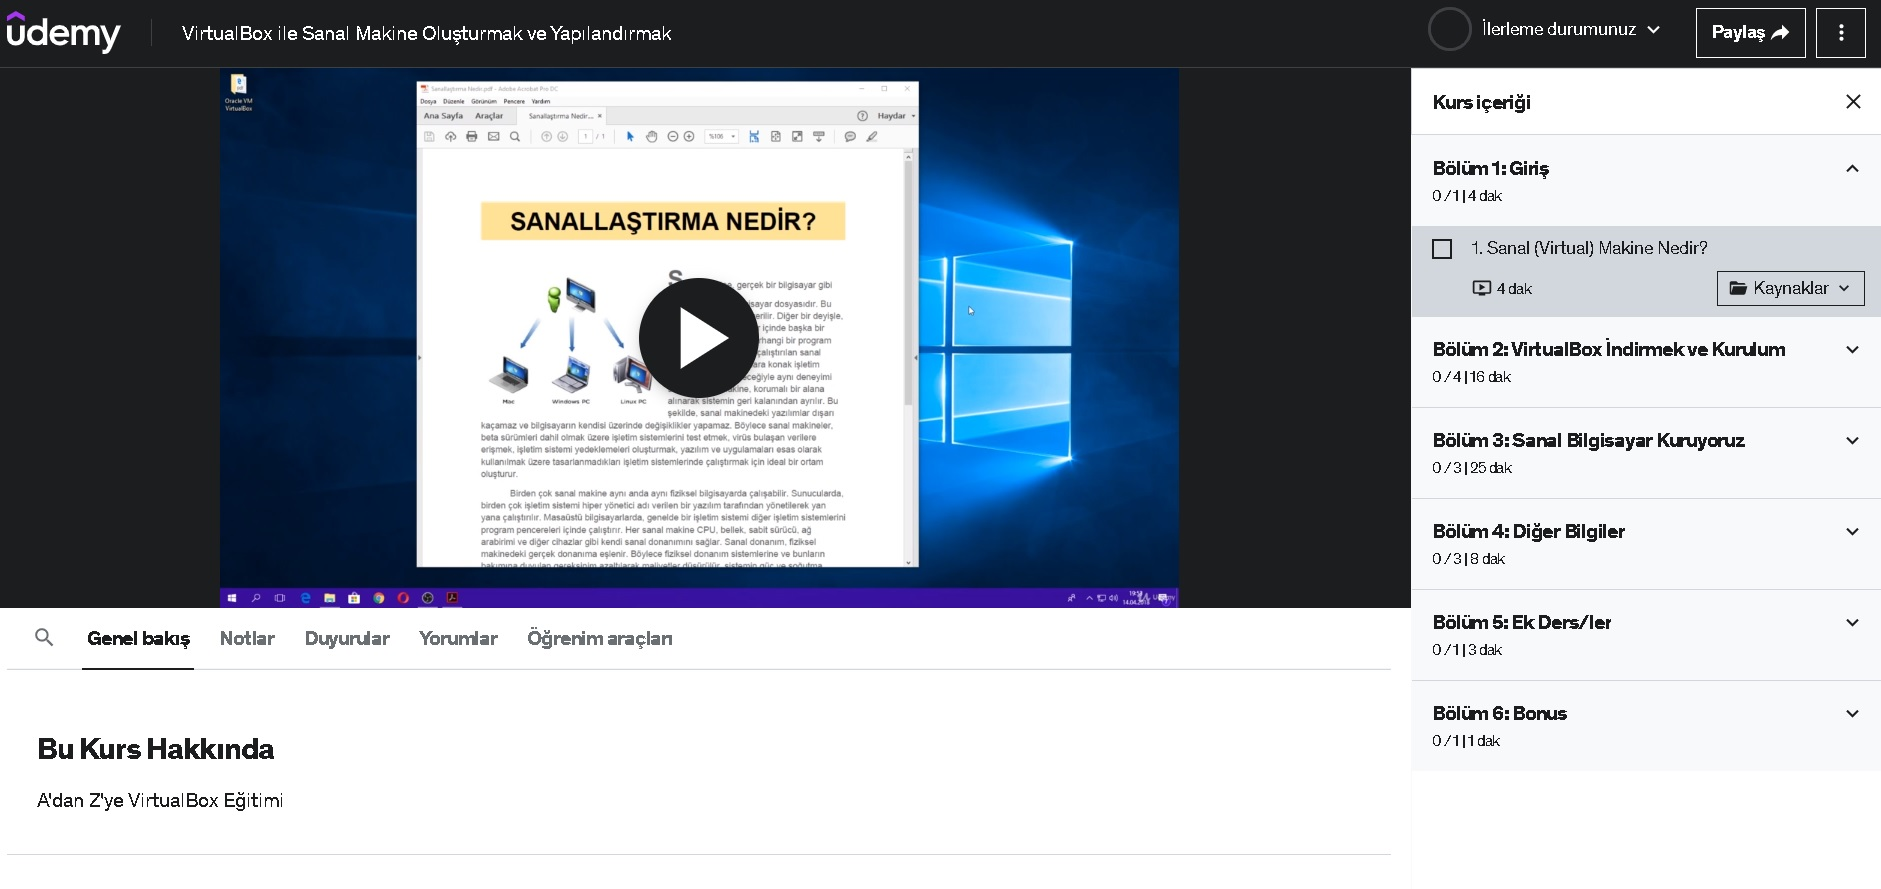Open İlerleme durumunuz dropdown
The height and width of the screenshot is (889, 1881).
point(1571,29)
